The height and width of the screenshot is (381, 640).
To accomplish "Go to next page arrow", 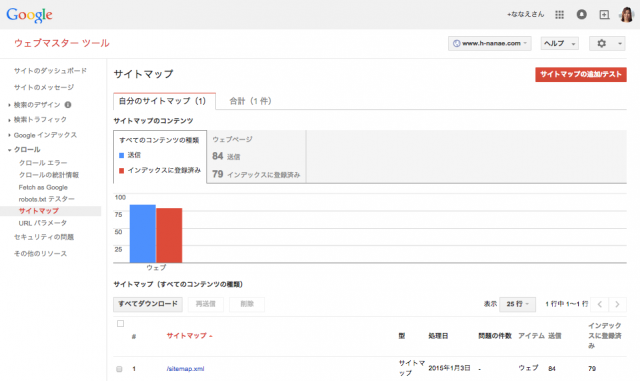I will tap(618, 304).
